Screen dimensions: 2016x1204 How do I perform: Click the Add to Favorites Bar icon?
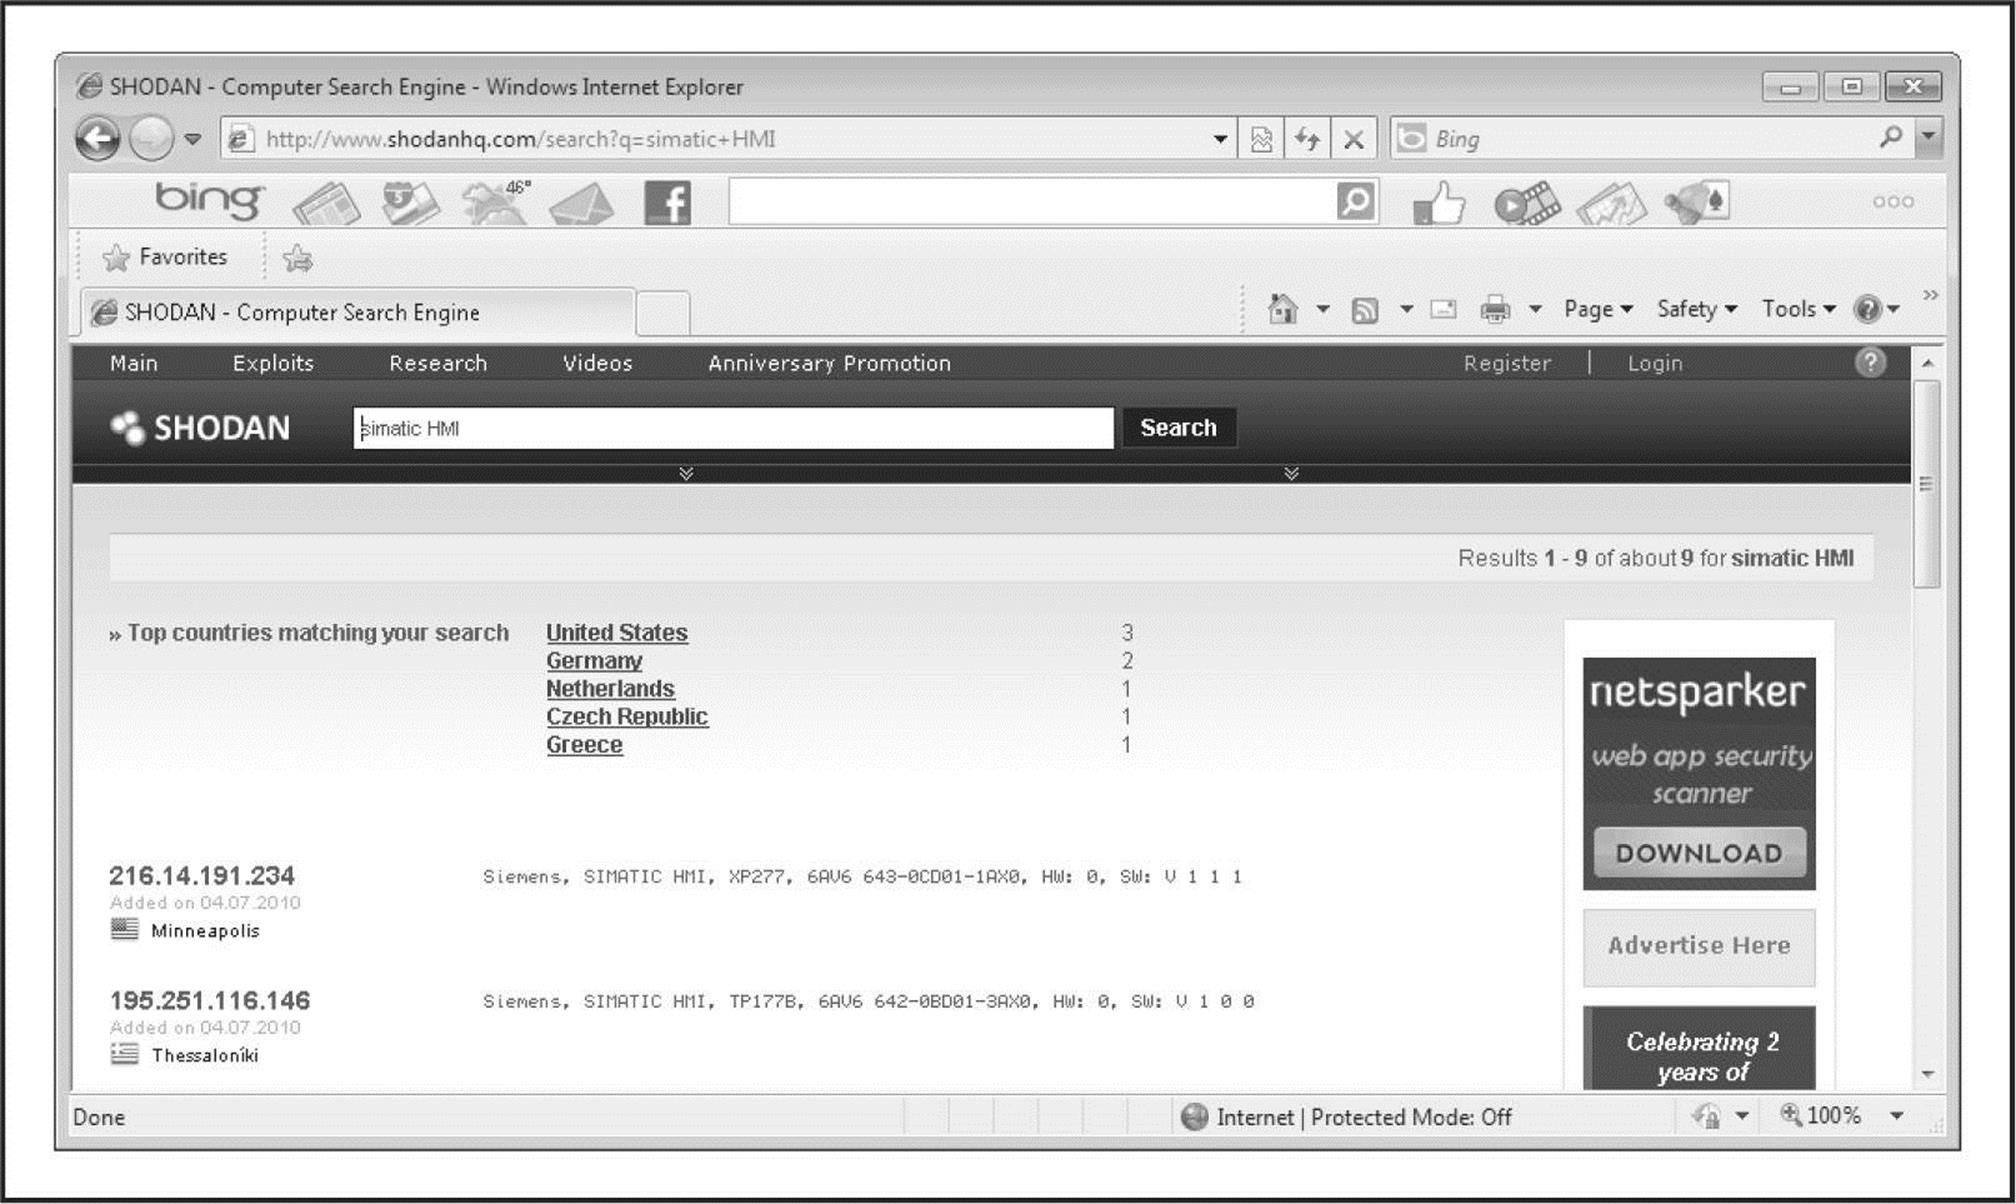tap(297, 259)
